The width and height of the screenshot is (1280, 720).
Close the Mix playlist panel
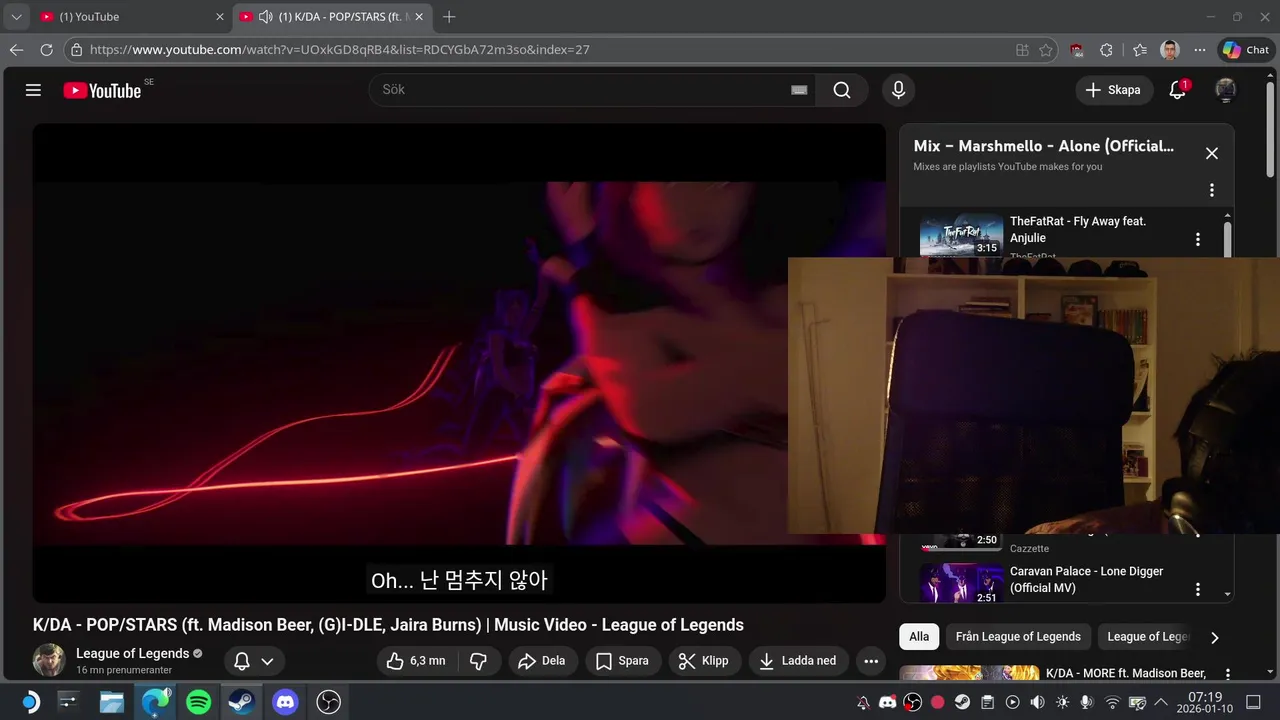tap(1211, 153)
